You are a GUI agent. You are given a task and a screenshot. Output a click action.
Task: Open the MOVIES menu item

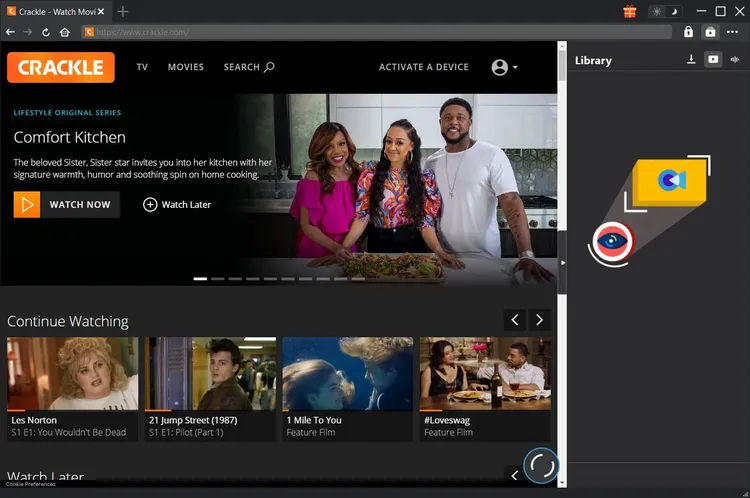[x=185, y=67]
